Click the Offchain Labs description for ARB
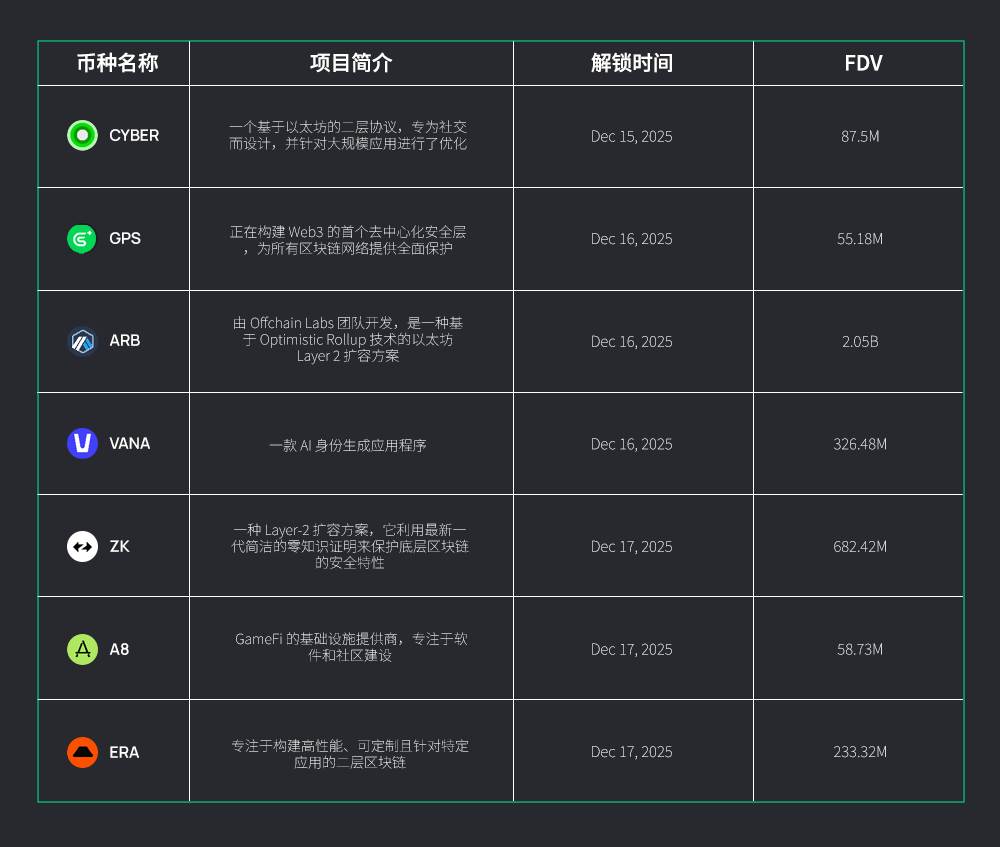This screenshot has width=1000, height=847. pyautogui.click(x=348, y=340)
